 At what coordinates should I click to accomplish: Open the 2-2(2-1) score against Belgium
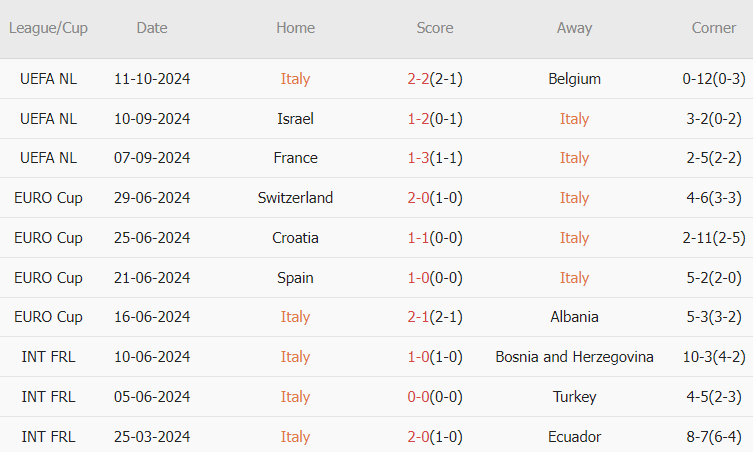coord(435,79)
